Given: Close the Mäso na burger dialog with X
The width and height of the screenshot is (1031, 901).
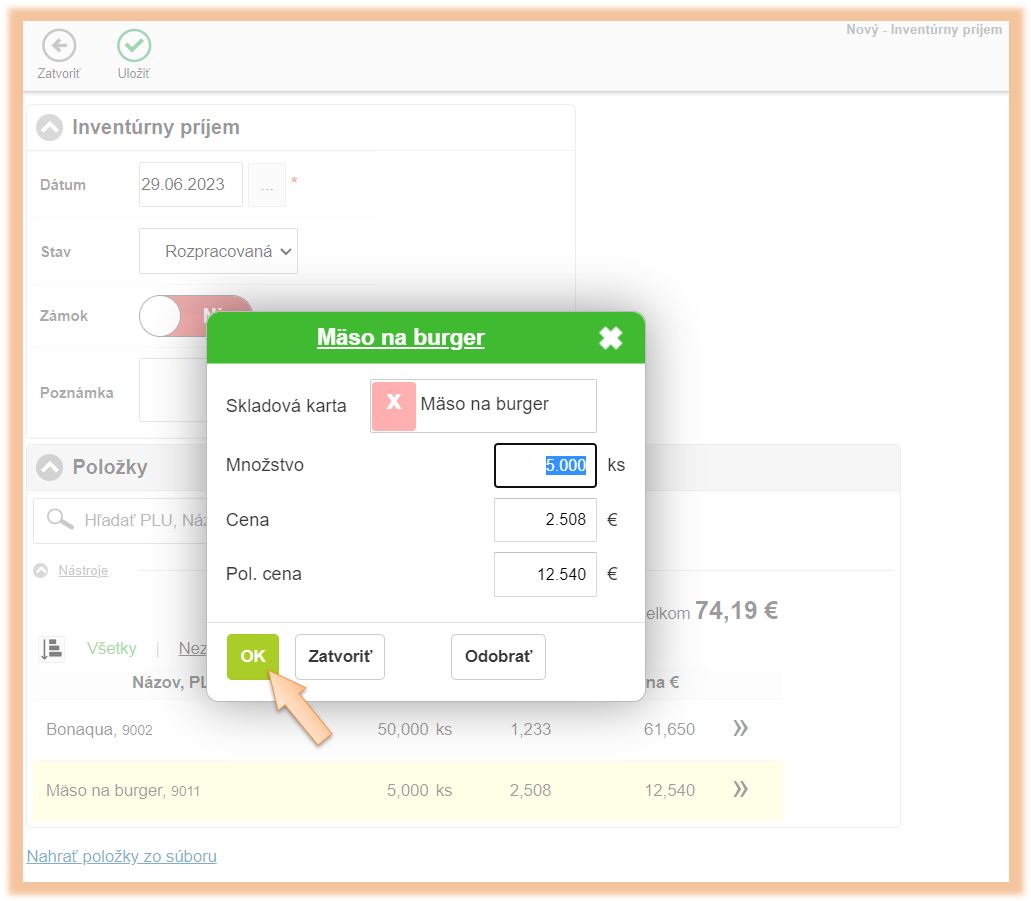Looking at the screenshot, I should pyautogui.click(x=610, y=338).
